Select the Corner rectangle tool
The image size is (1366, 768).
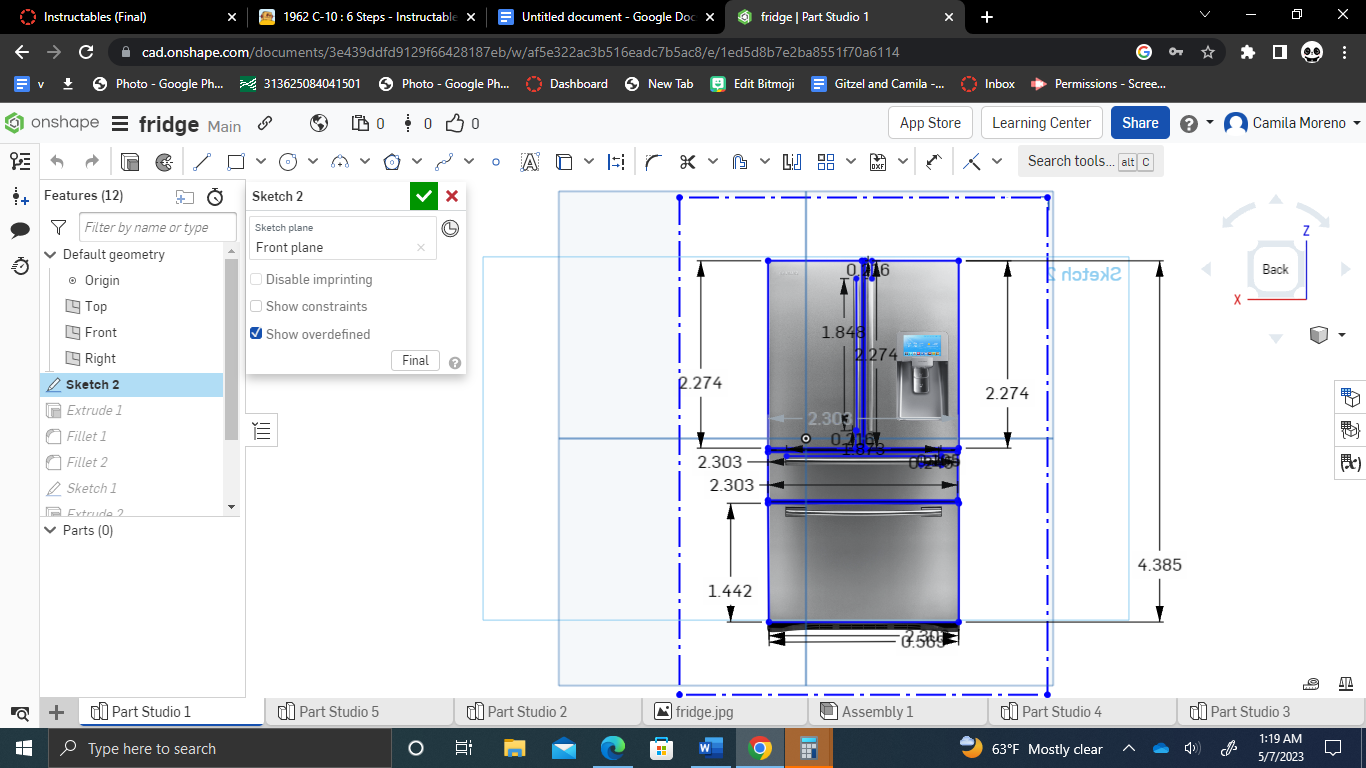tap(236, 160)
